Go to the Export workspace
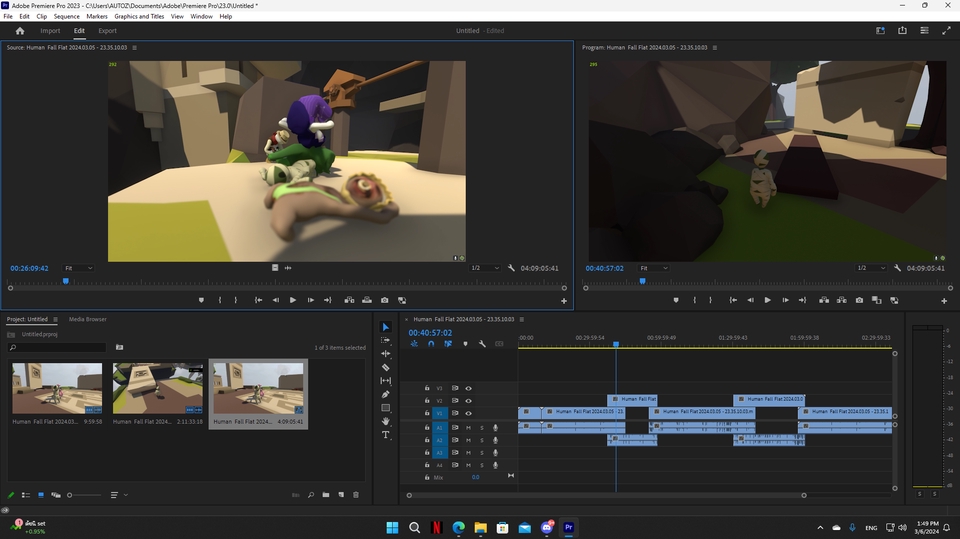Screen dimensions: 960x539 [107, 31]
